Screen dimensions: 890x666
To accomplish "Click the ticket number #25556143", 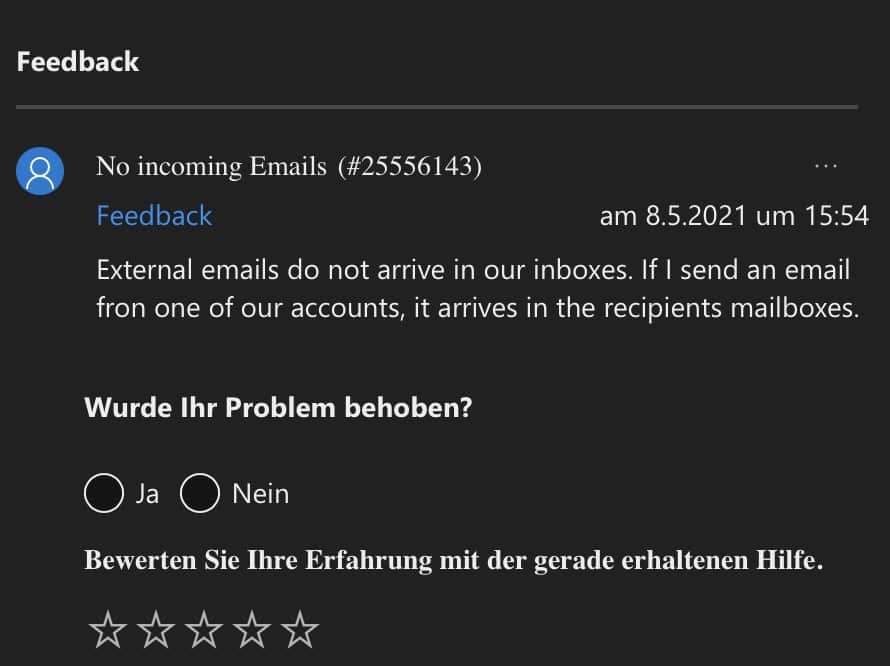I will [409, 167].
